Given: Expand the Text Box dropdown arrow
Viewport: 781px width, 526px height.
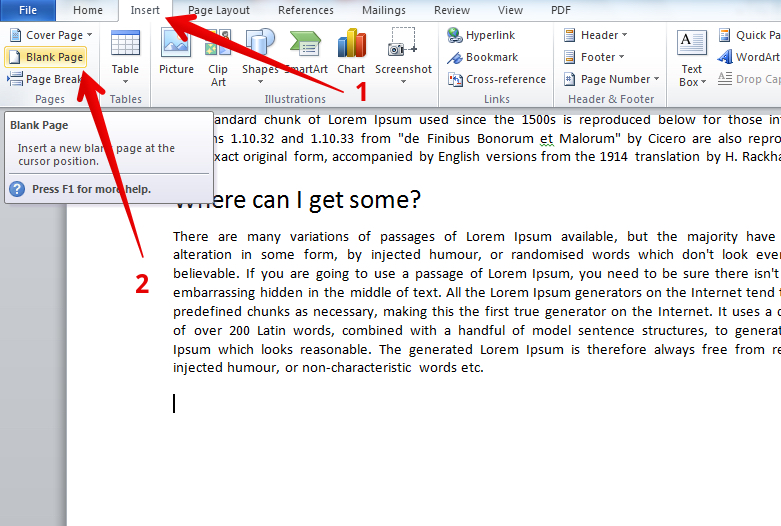Looking at the screenshot, I should tap(703, 82).
